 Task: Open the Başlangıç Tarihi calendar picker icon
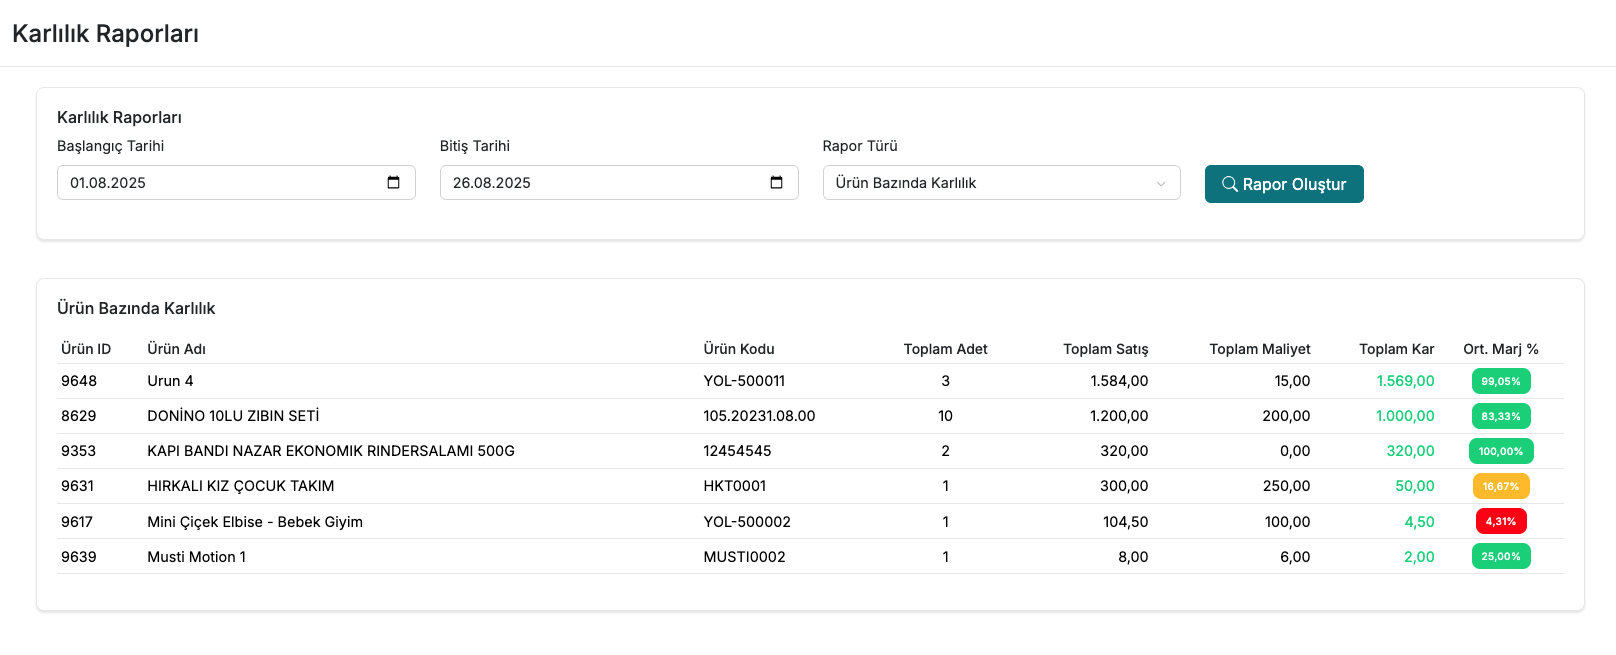393,182
